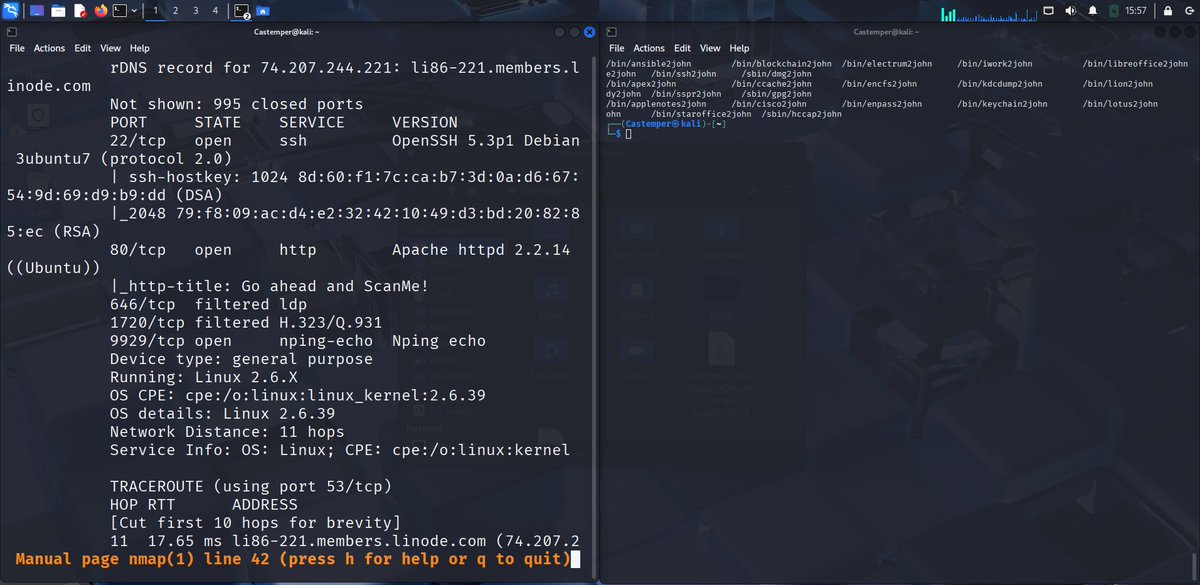This screenshot has height=585, width=1200.
Task: Click the 'PORT STATE SERVICE VERSION' header line
Action: tap(284, 122)
